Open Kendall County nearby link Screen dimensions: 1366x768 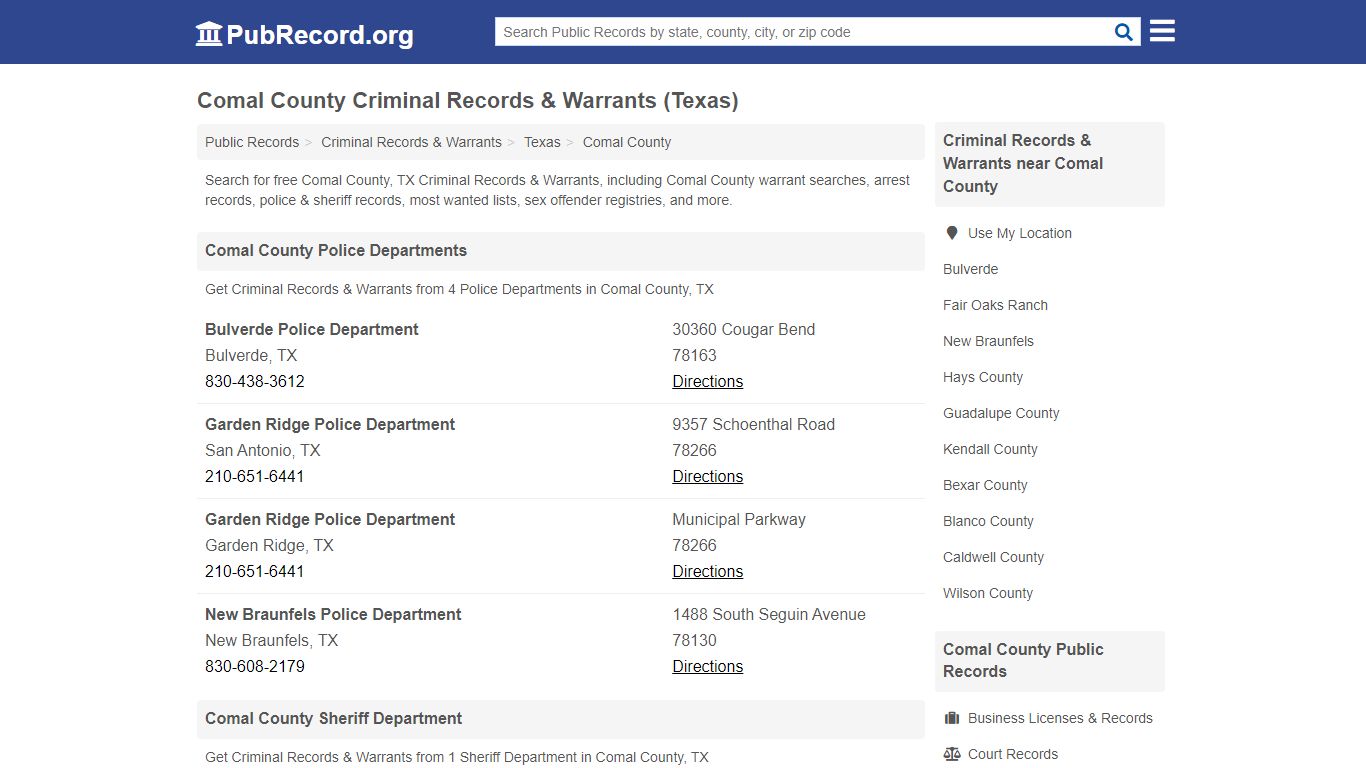tap(990, 449)
